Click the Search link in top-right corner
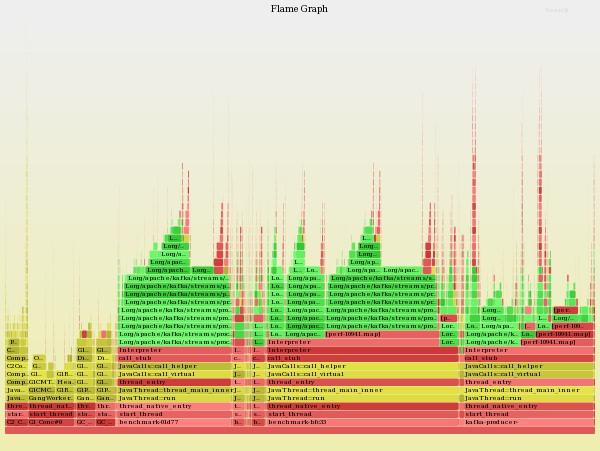Screen dimensions: 600x451 click(x=557, y=10)
